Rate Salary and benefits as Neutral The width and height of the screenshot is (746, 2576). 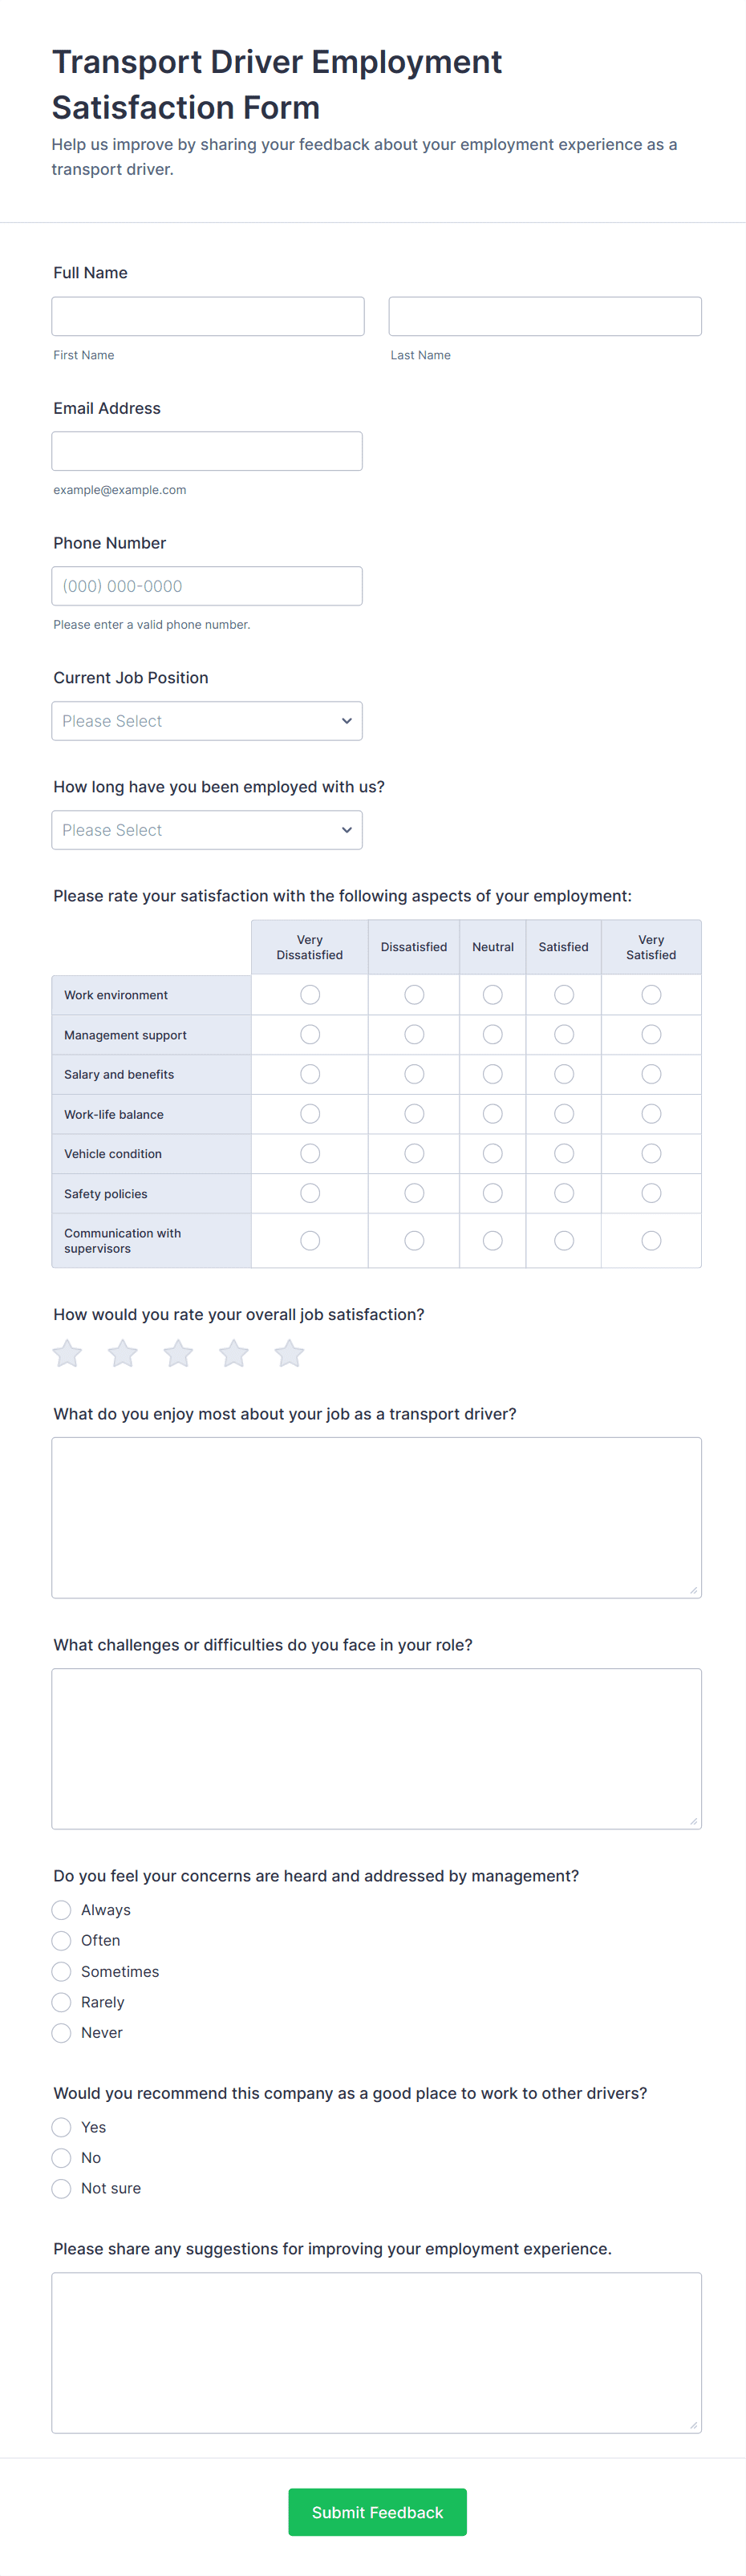click(x=493, y=1074)
